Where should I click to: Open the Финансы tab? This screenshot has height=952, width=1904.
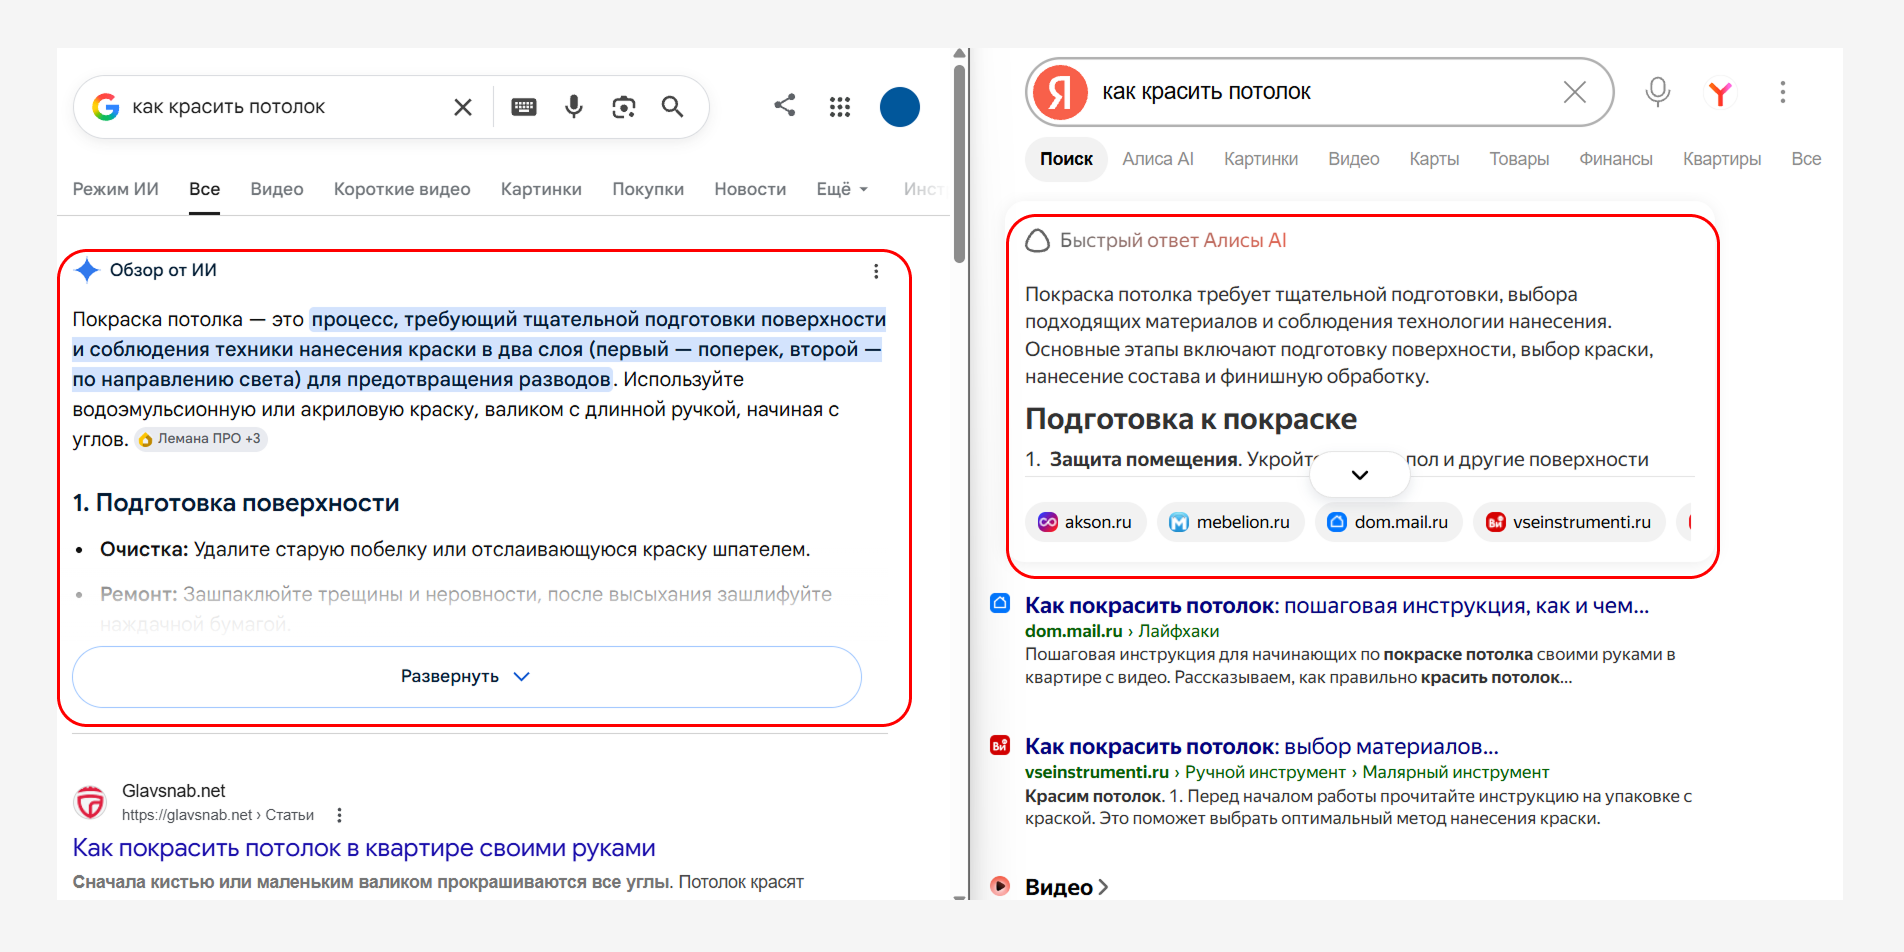tap(1616, 159)
